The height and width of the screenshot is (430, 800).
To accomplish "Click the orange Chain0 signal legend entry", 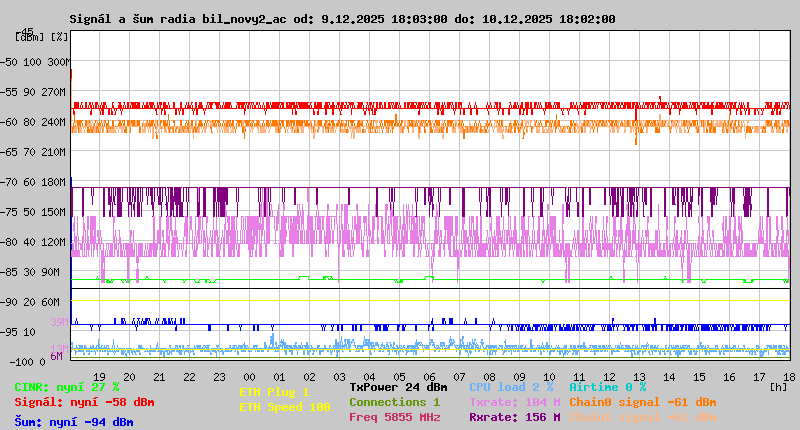I will (642, 402).
